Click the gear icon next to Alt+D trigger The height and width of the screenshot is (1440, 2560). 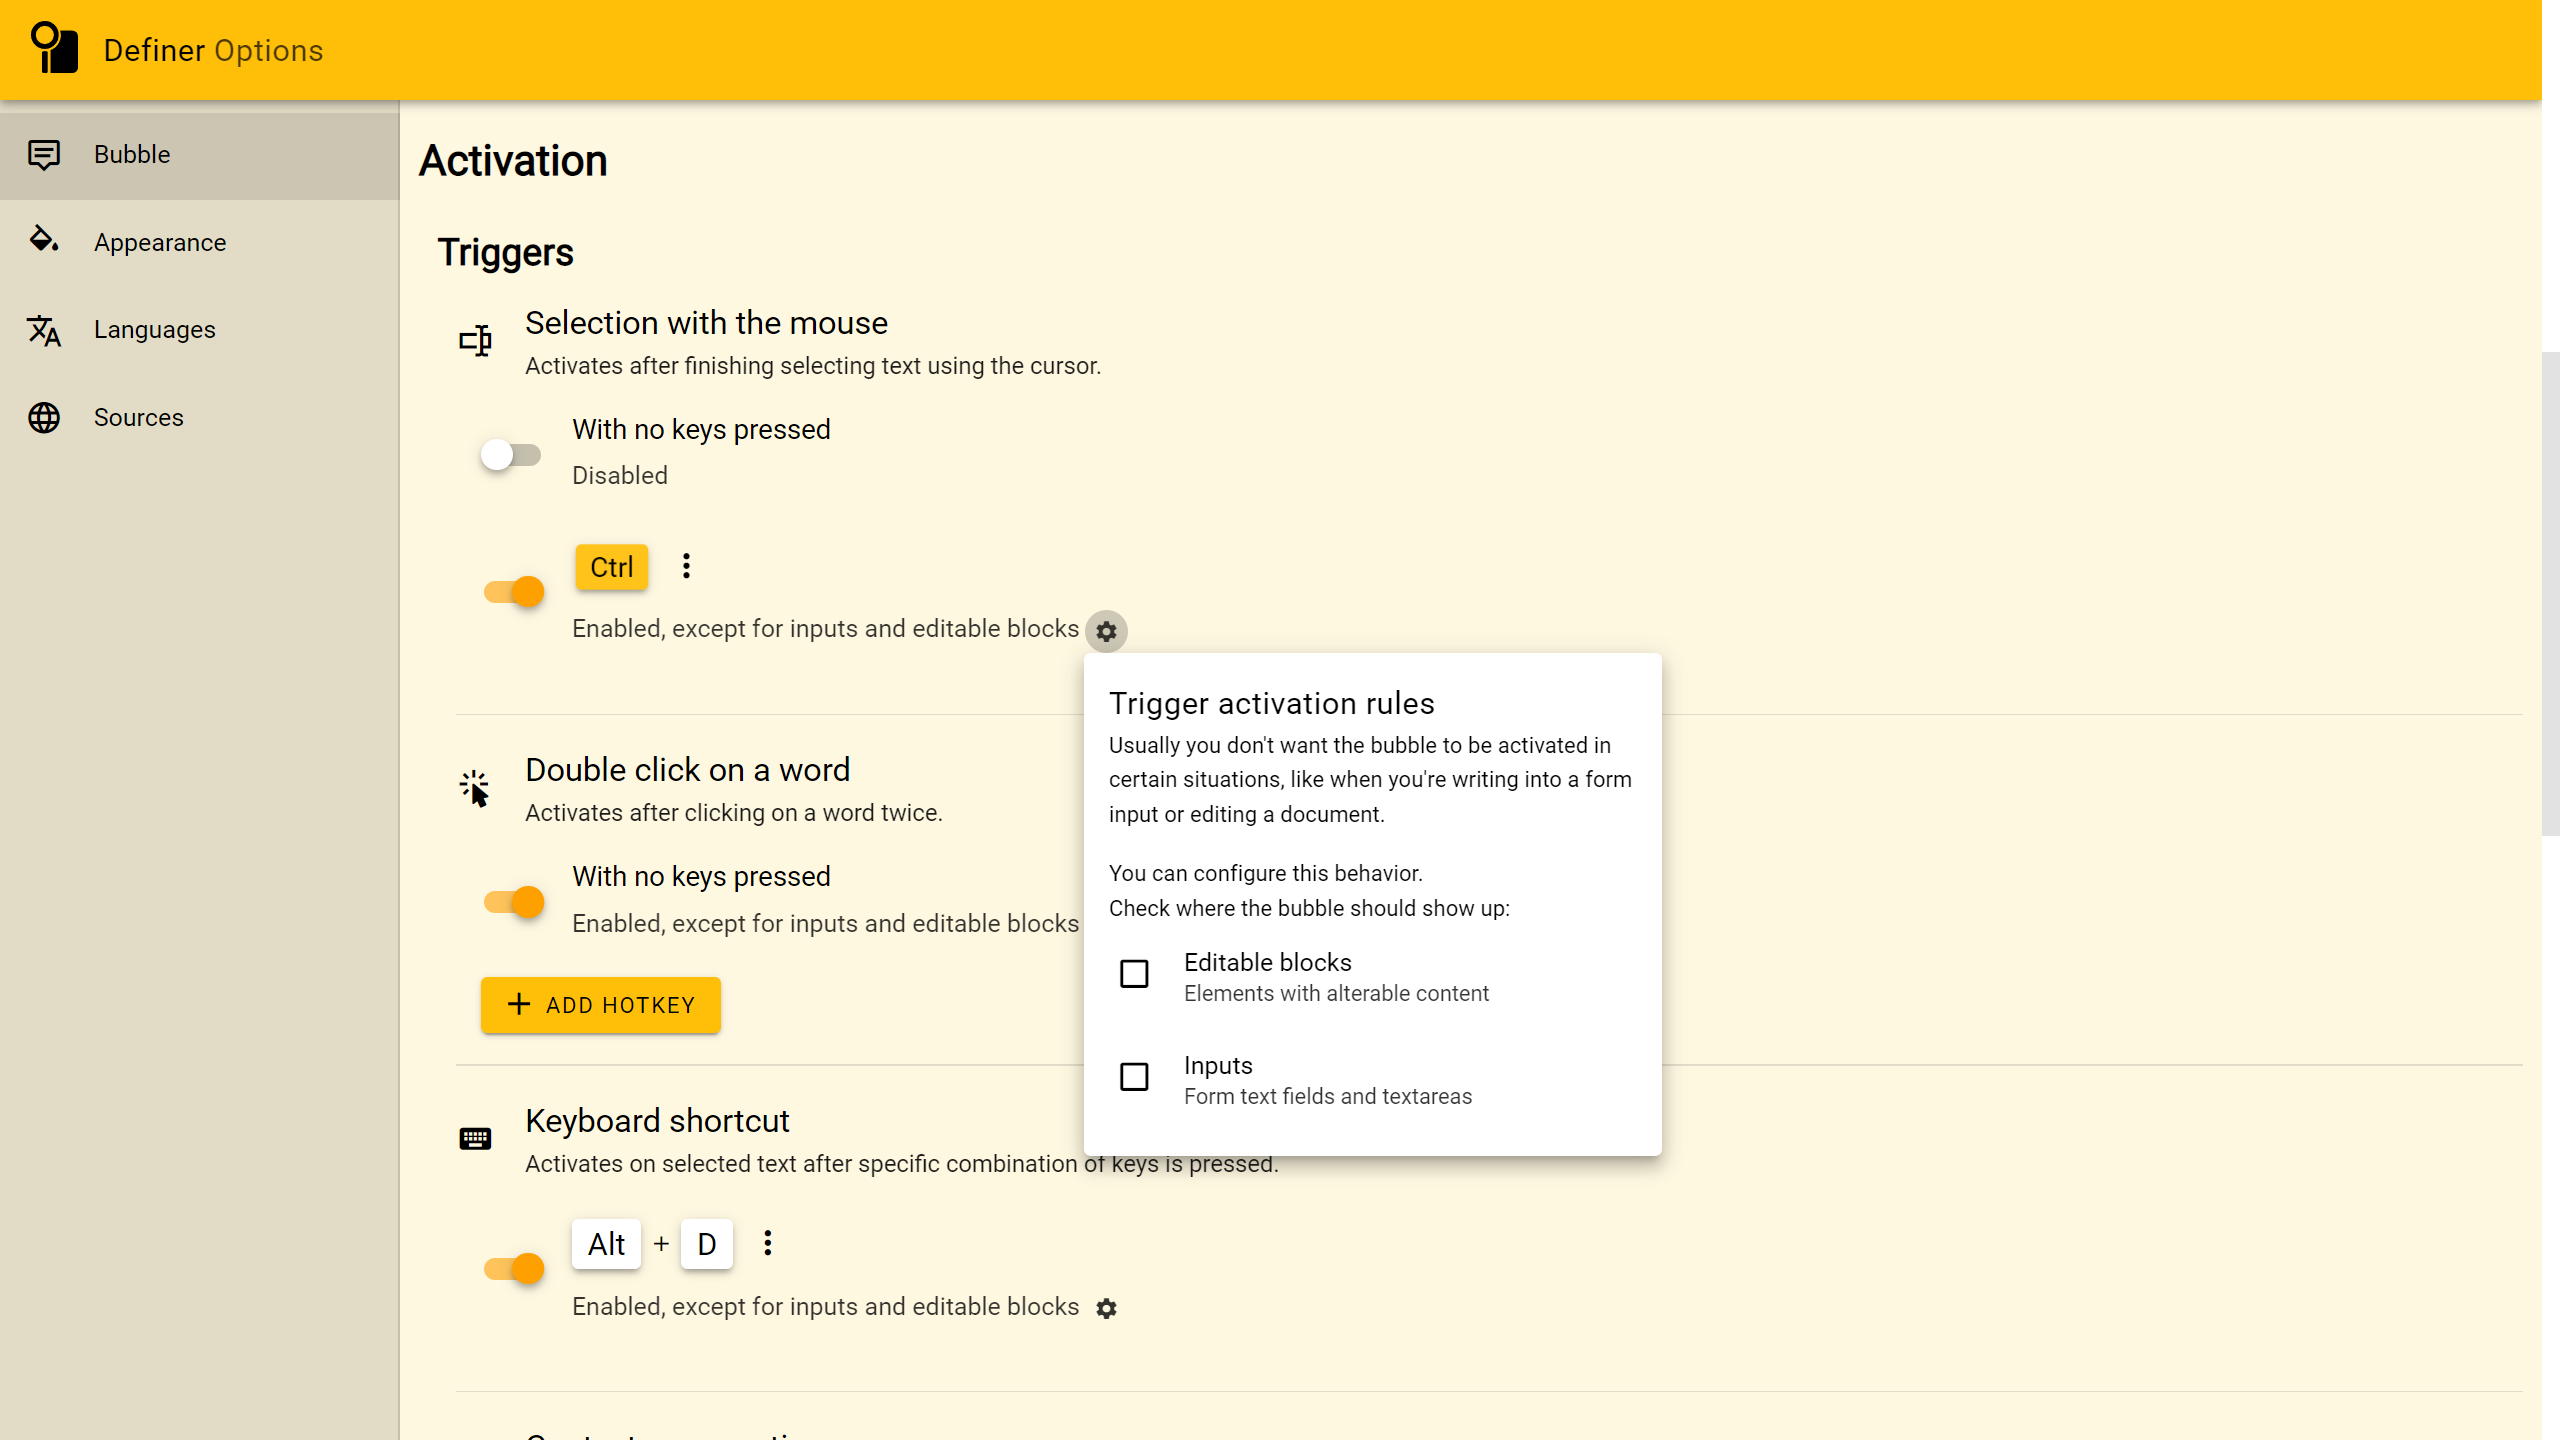[1106, 1306]
